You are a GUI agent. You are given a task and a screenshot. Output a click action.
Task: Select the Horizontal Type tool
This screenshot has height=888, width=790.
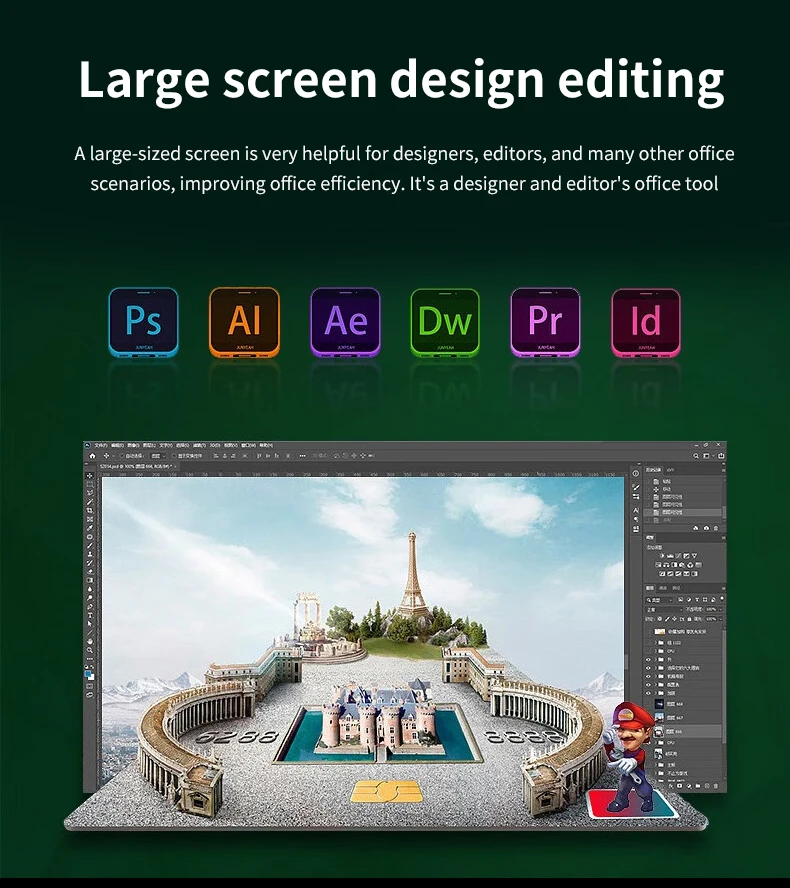pos(89,615)
